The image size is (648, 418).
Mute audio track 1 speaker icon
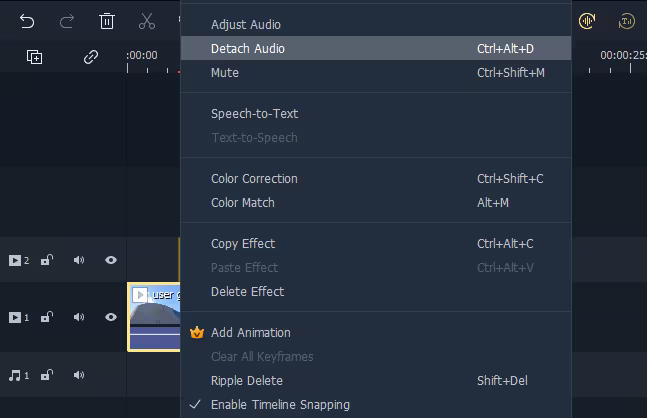pos(79,376)
